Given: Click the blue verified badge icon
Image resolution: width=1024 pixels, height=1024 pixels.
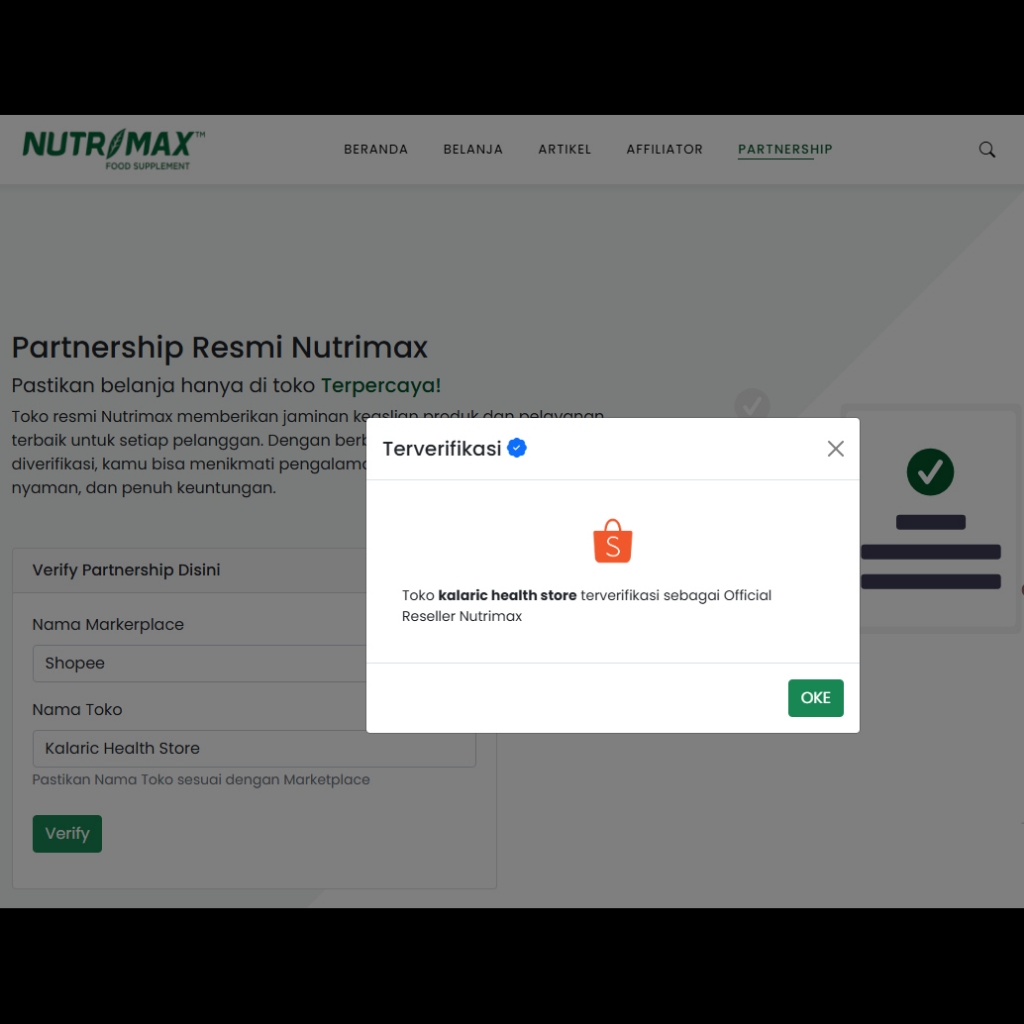Looking at the screenshot, I should click(517, 448).
